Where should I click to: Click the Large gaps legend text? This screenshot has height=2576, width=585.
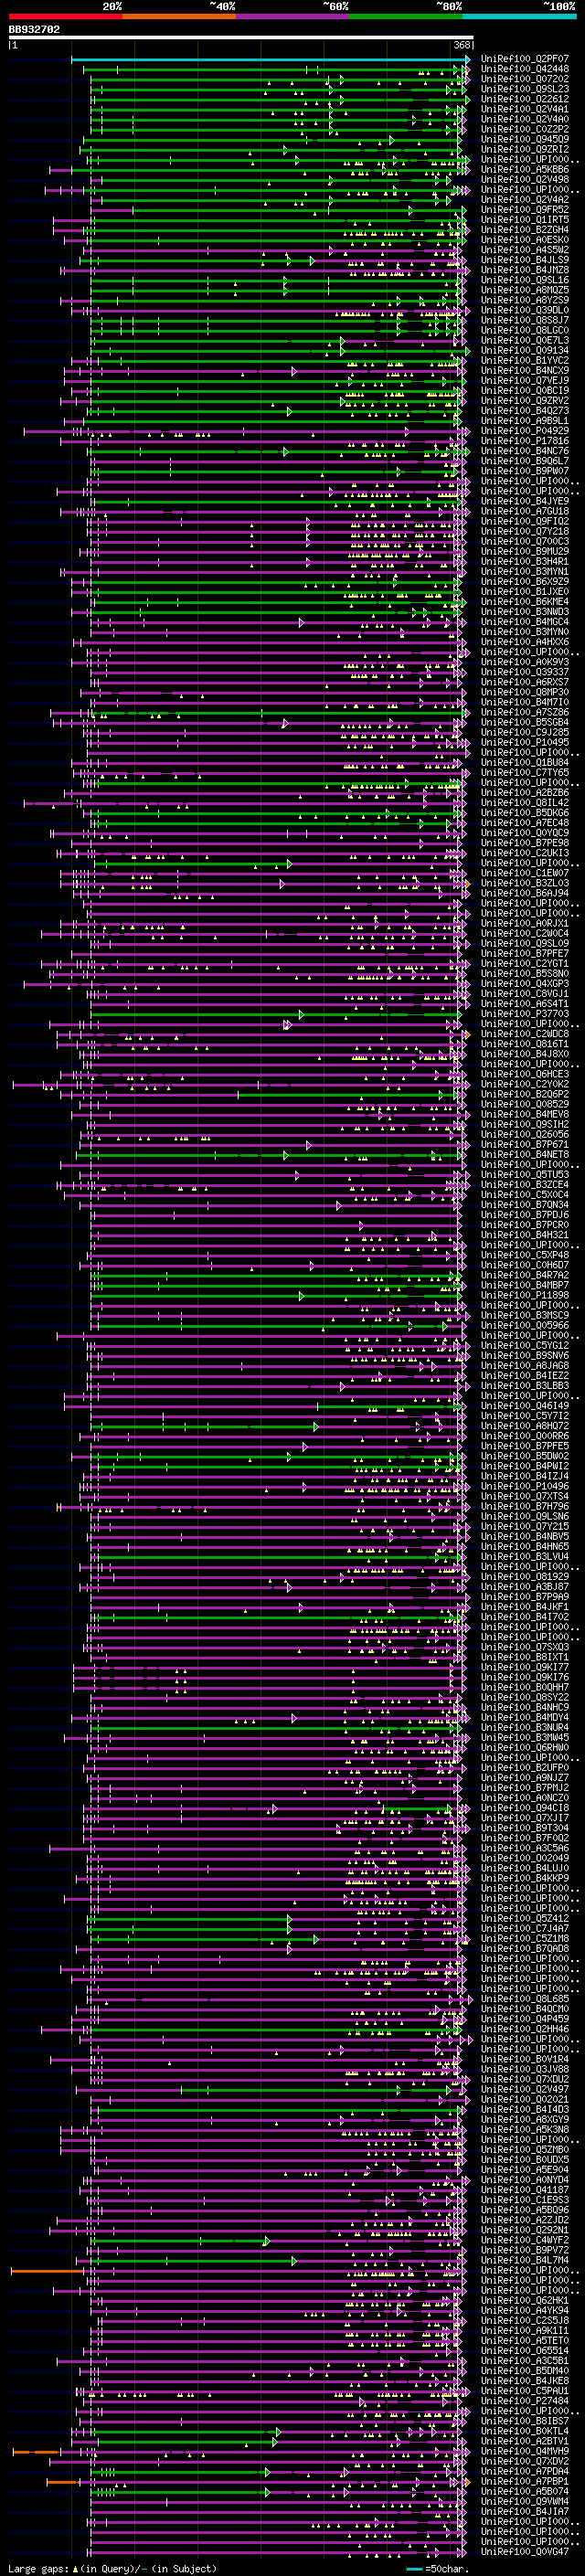click(x=38, y=2568)
